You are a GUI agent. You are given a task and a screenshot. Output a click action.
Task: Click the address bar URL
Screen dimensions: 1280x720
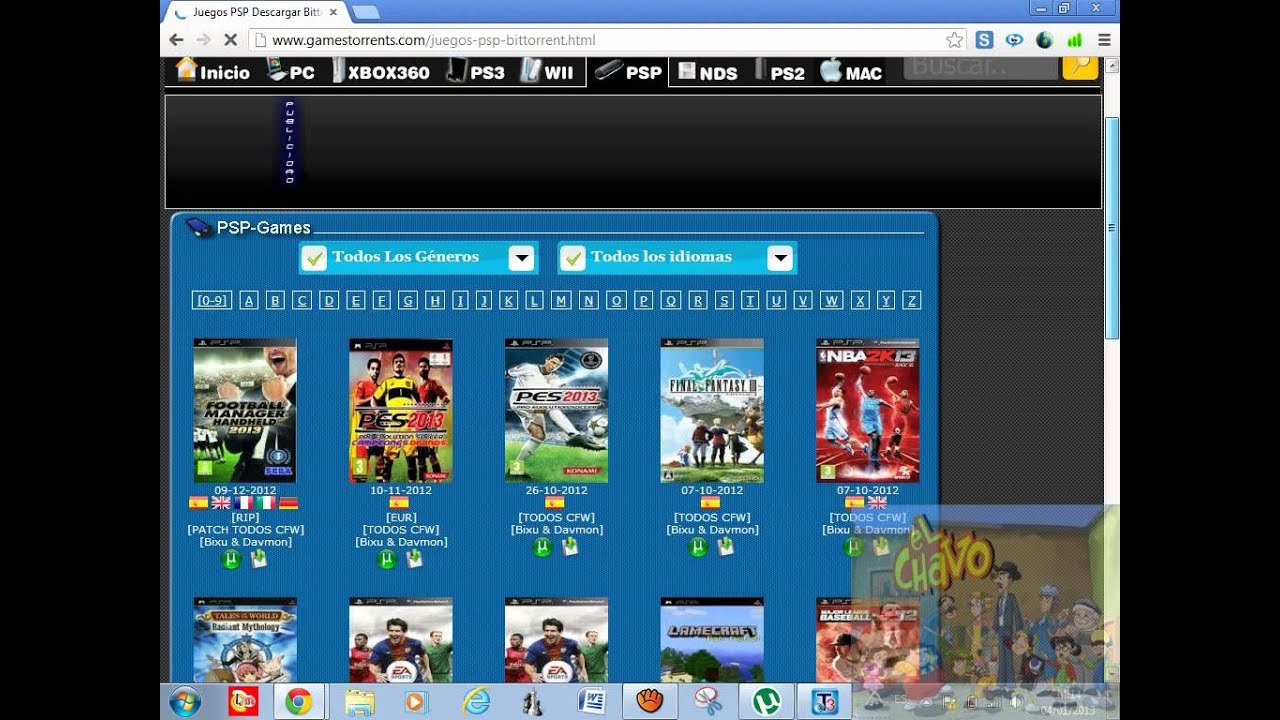click(x=434, y=41)
